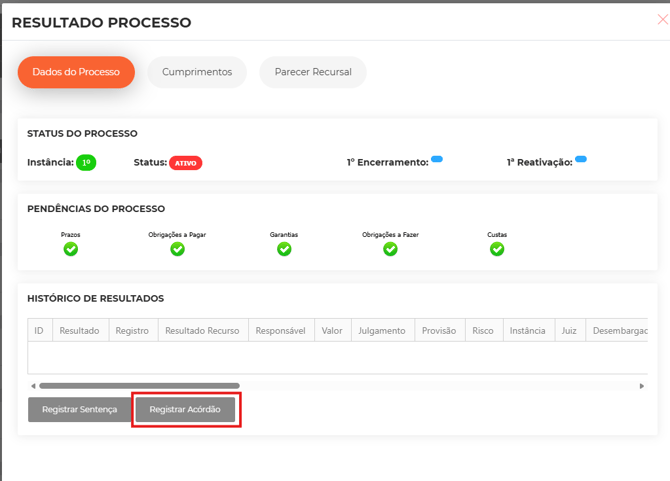The image size is (670, 481).
Task: Switch to the Cumprimentos tab
Action: 197,72
